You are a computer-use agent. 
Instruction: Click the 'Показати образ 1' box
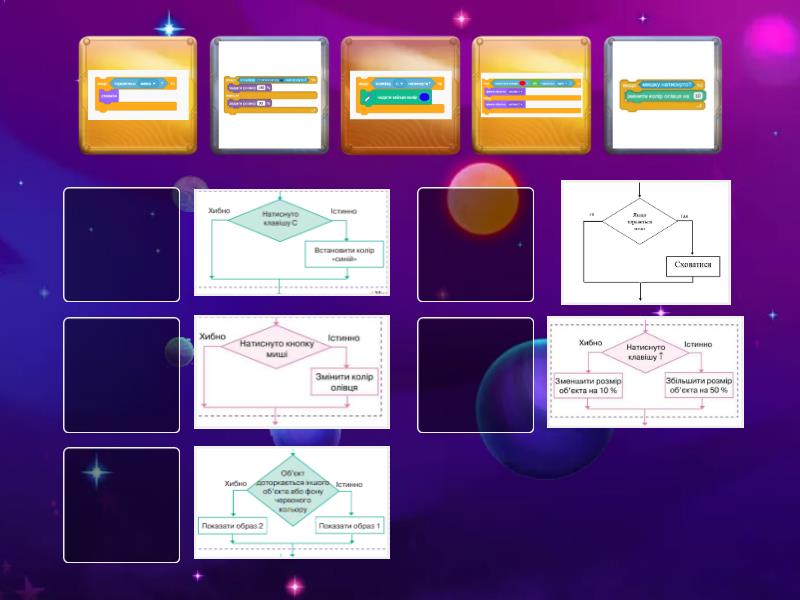(349, 525)
